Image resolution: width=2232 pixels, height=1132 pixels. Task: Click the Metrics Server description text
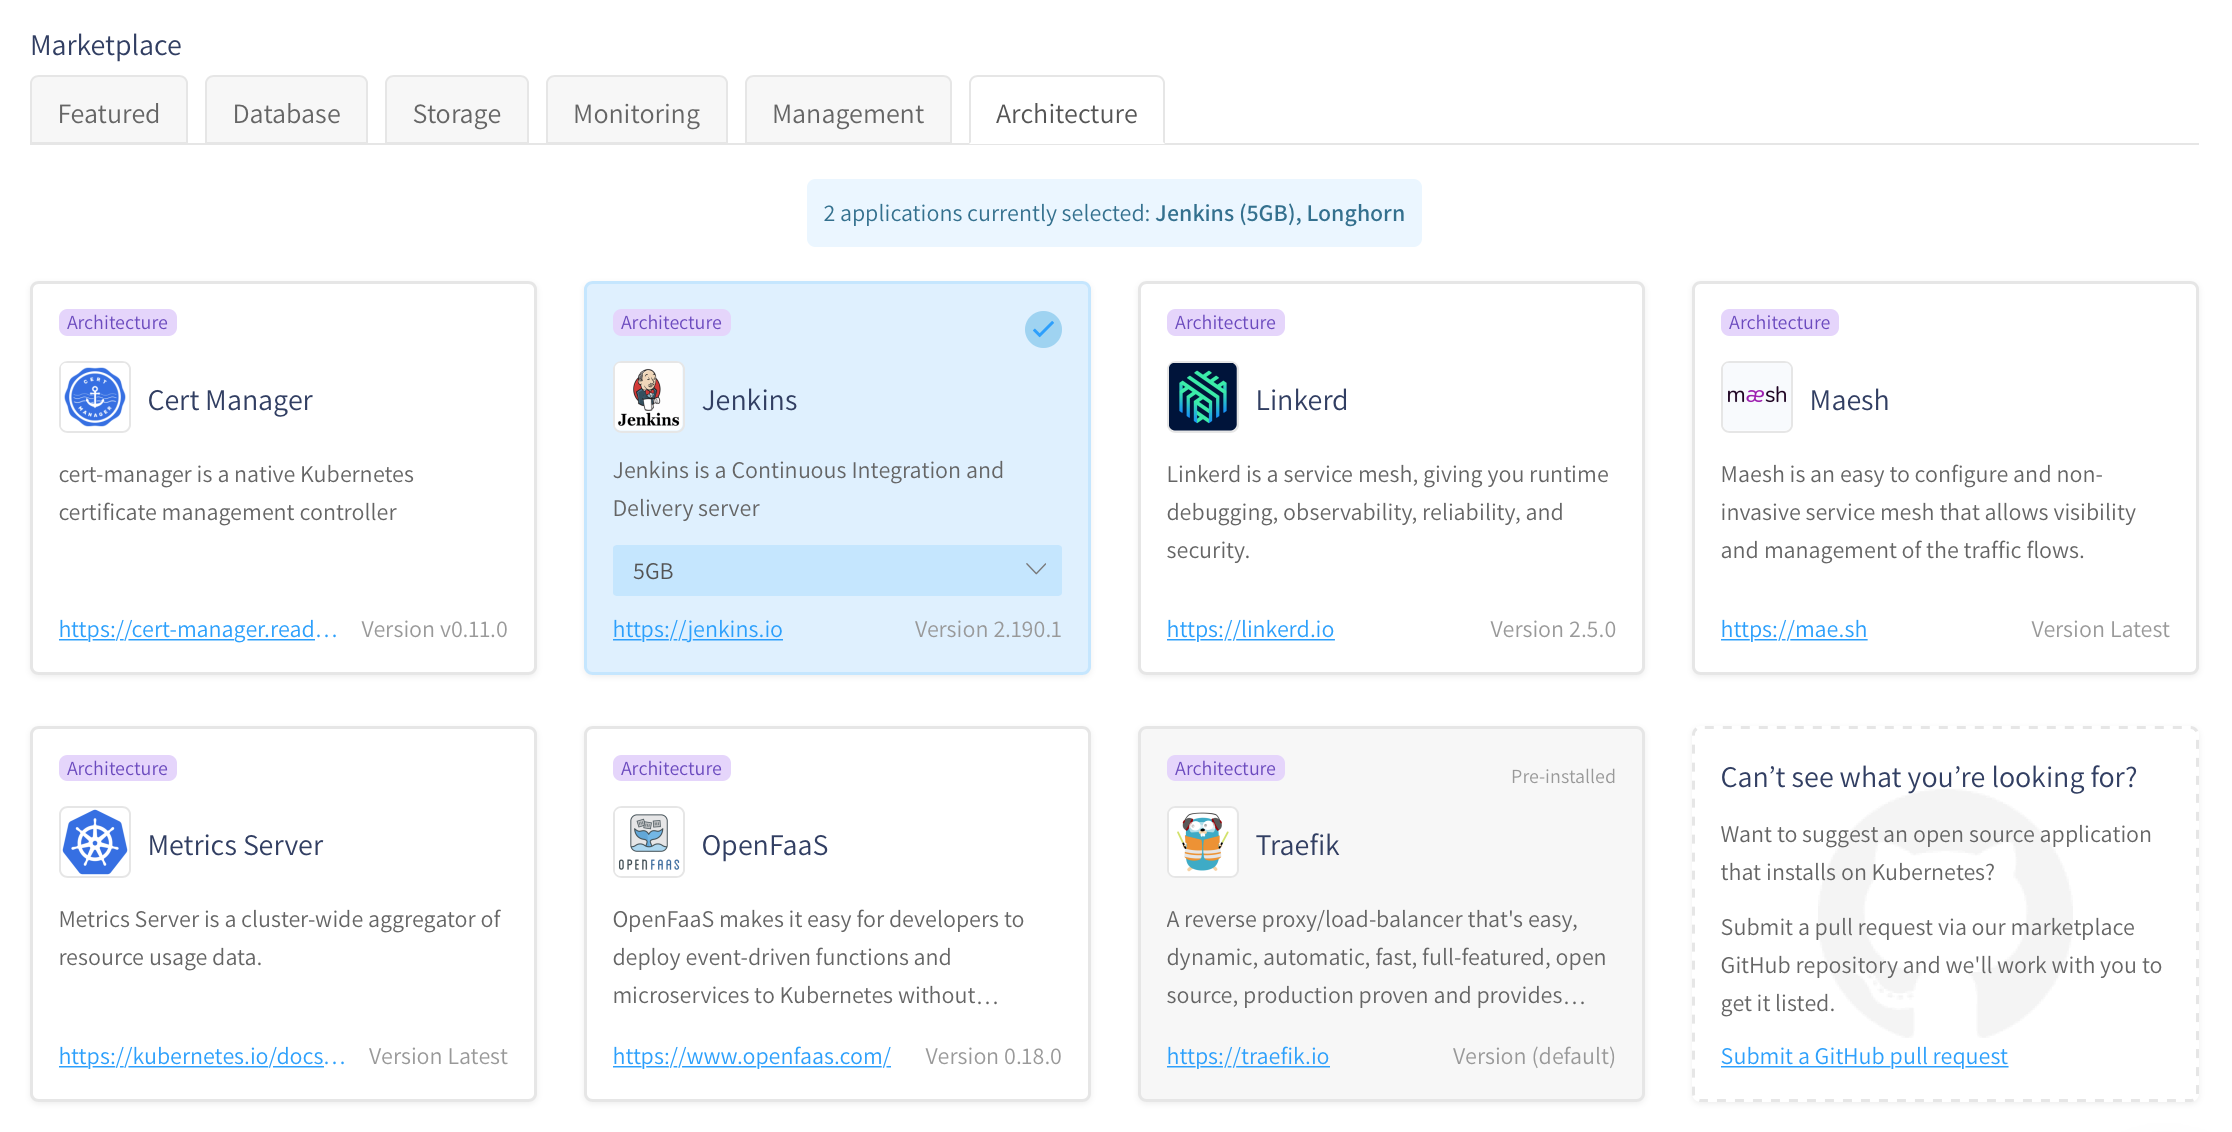point(280,938)
